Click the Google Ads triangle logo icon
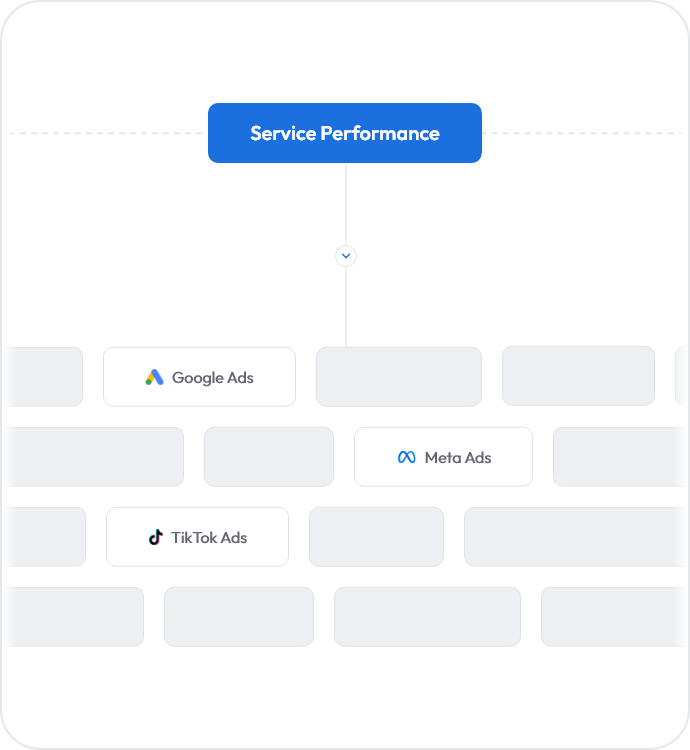This screenshot has height=750, width=690. coord(154,377)
